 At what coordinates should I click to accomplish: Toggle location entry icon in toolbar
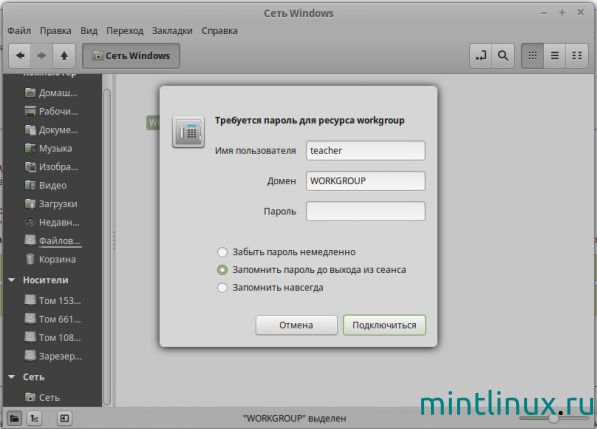click(481, 56)
